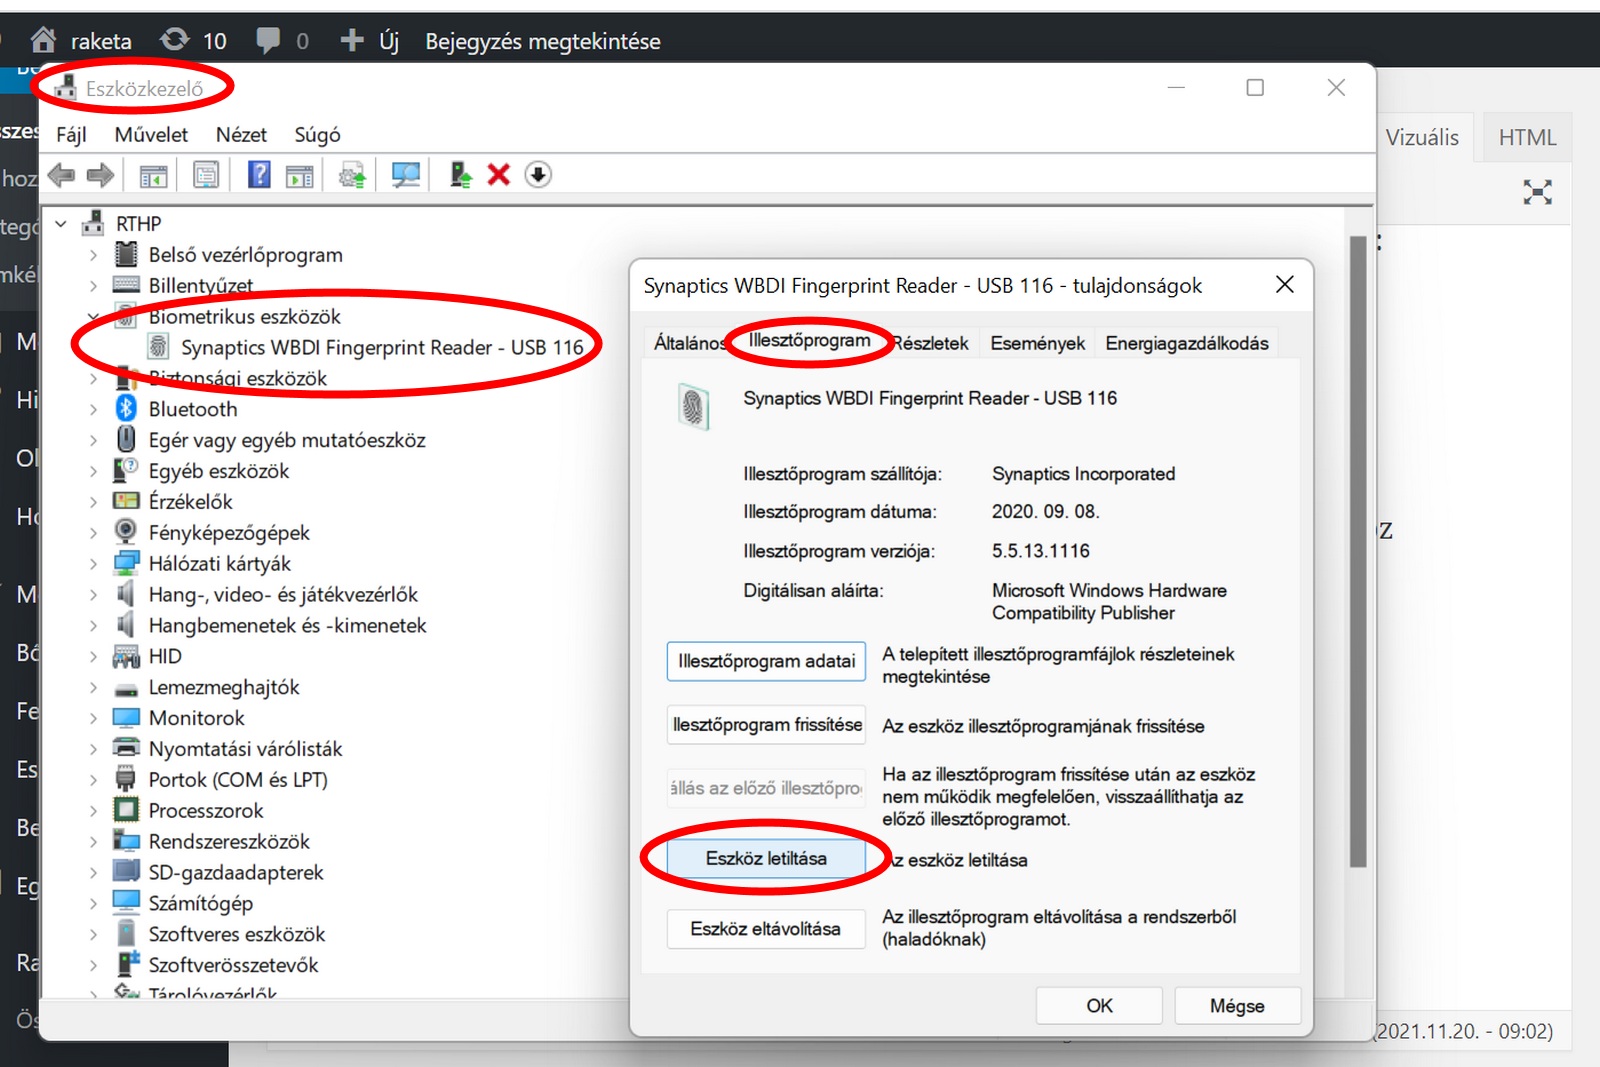Click the blue question mark help icon
This screenshot has width=1600, height=1067.
click(259, 176)
